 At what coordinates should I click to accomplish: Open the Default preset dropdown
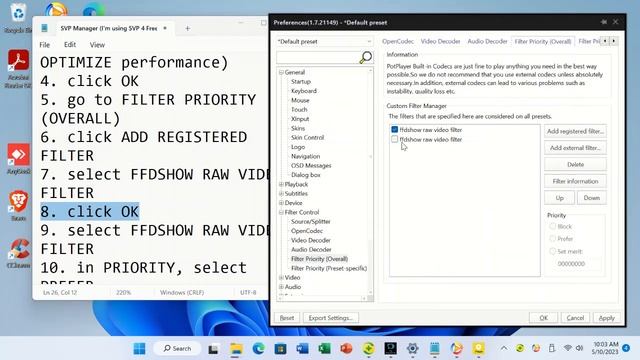click(324, 42)
